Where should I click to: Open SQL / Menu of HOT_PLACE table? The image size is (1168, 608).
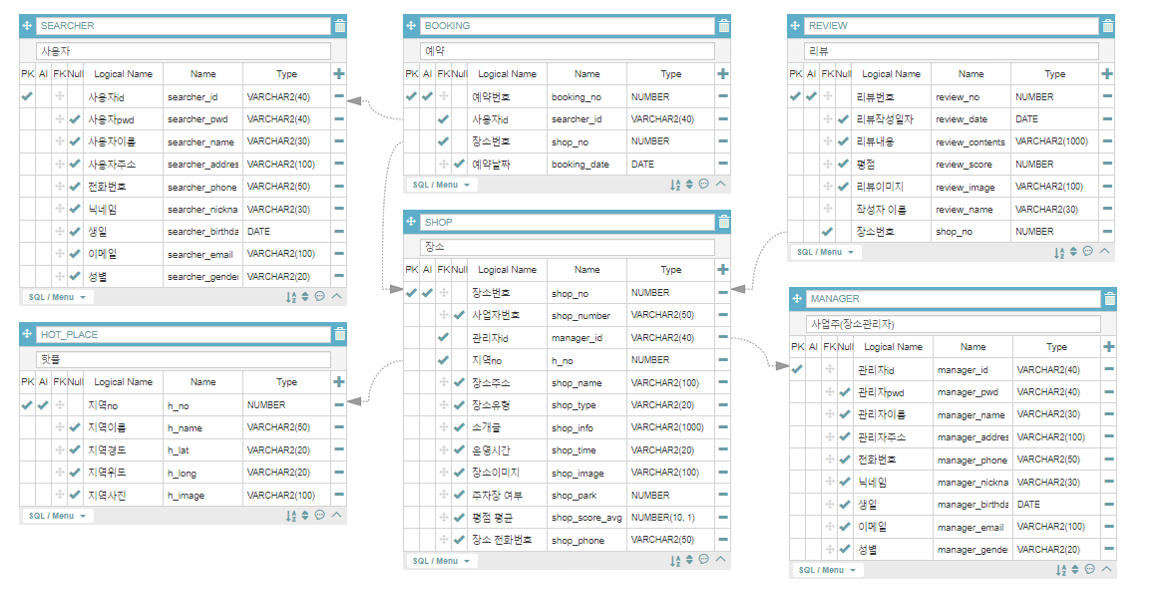click(57, 516)
